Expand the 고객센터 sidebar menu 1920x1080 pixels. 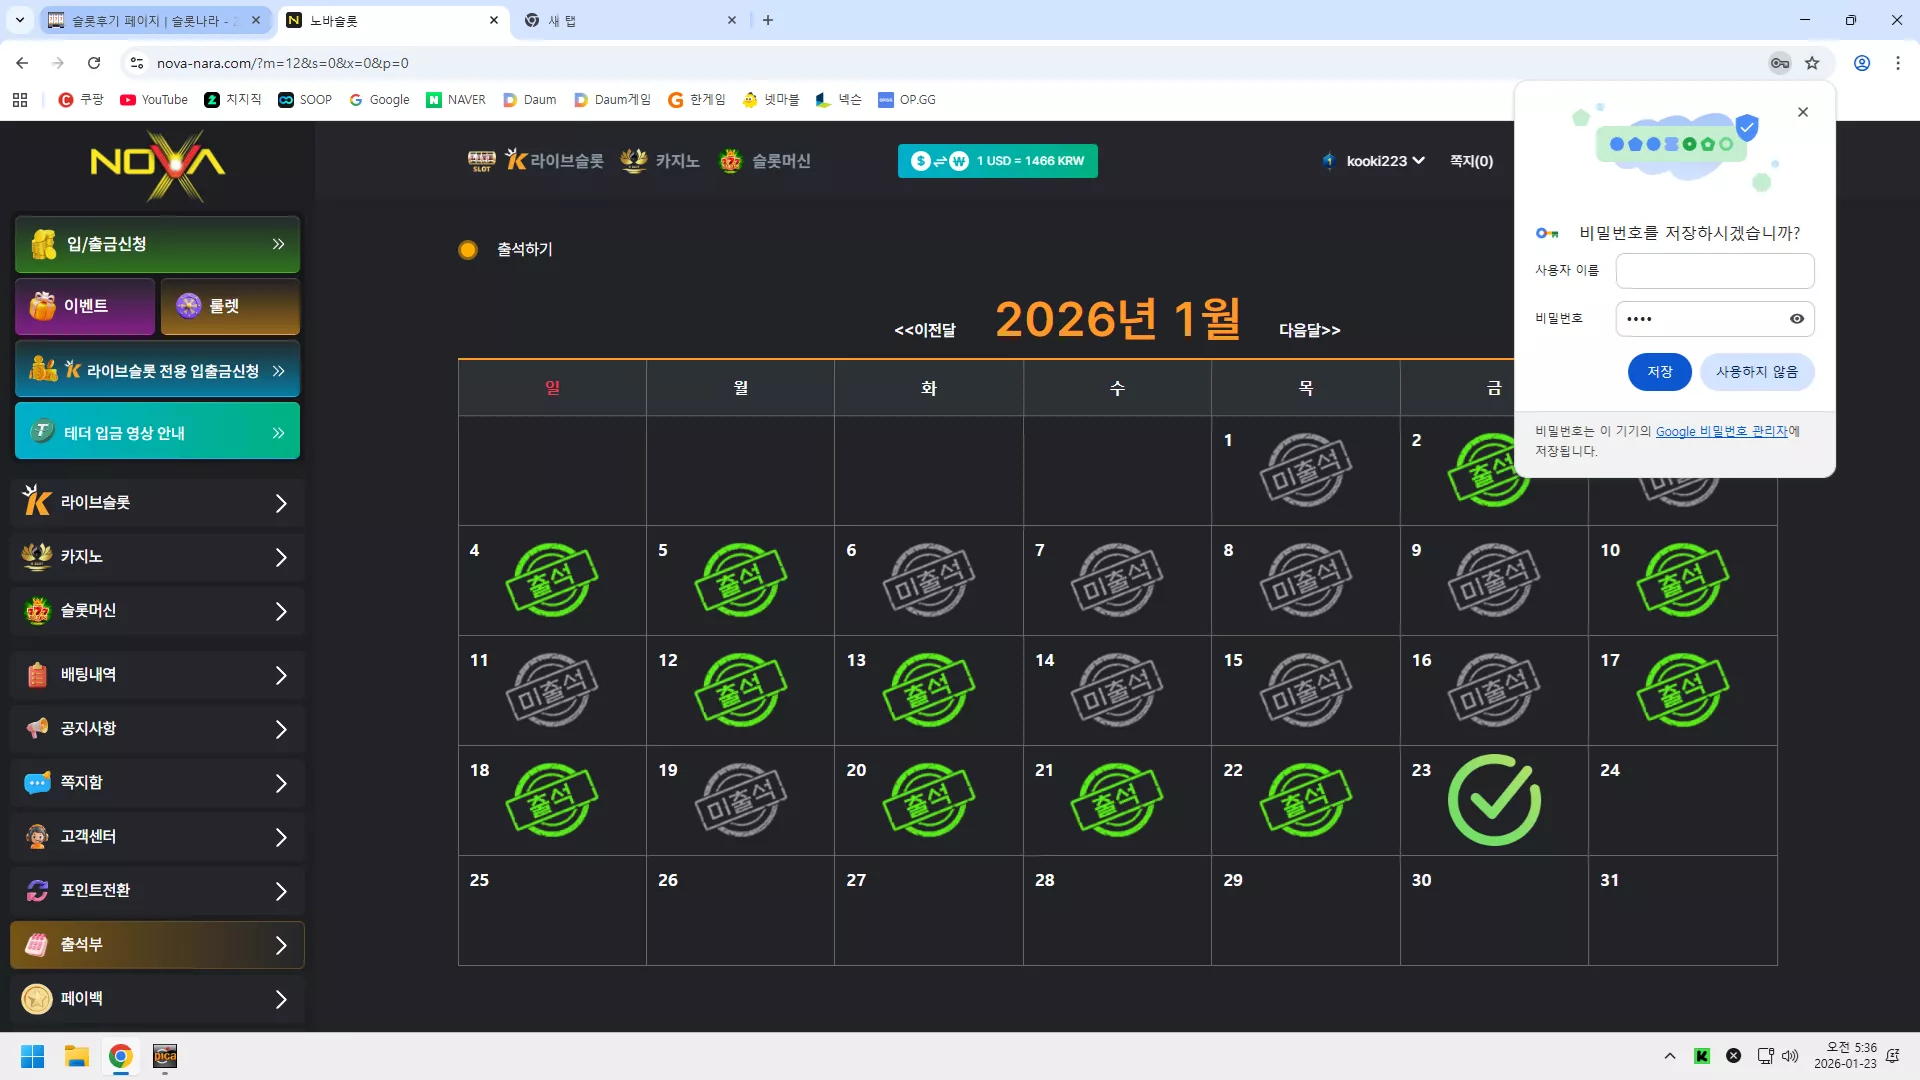[x=158, y=837]
